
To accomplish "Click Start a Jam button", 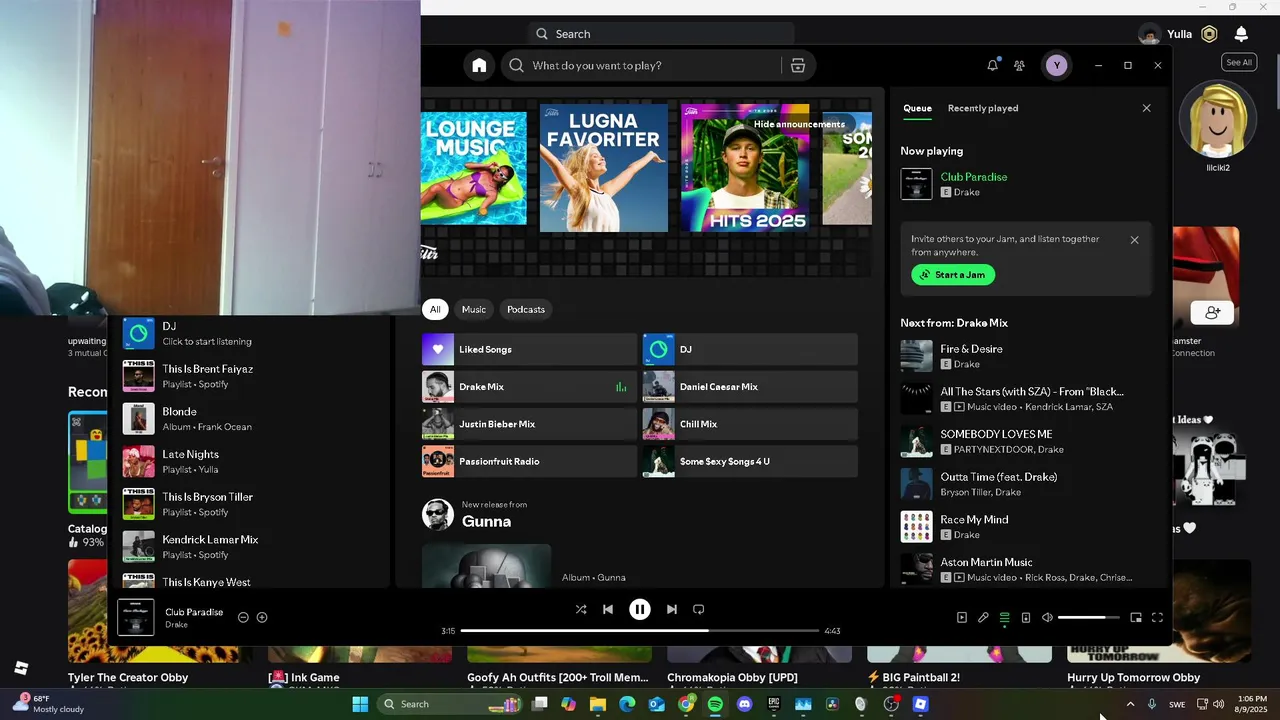I will point(953,275).
